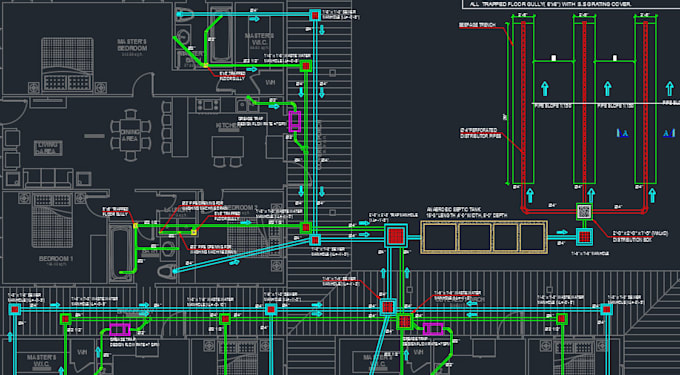The image size is (680, 375).
Task: Click the 3'x6' TRAPPED FLOOR GULLY label
Action: point(115,212)
